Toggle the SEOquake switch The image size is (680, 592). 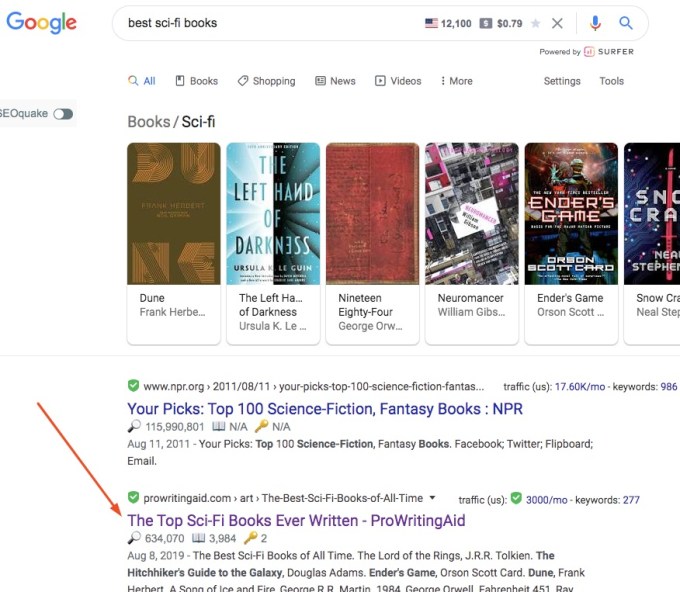pyautogui.click(x=63, y=114)
